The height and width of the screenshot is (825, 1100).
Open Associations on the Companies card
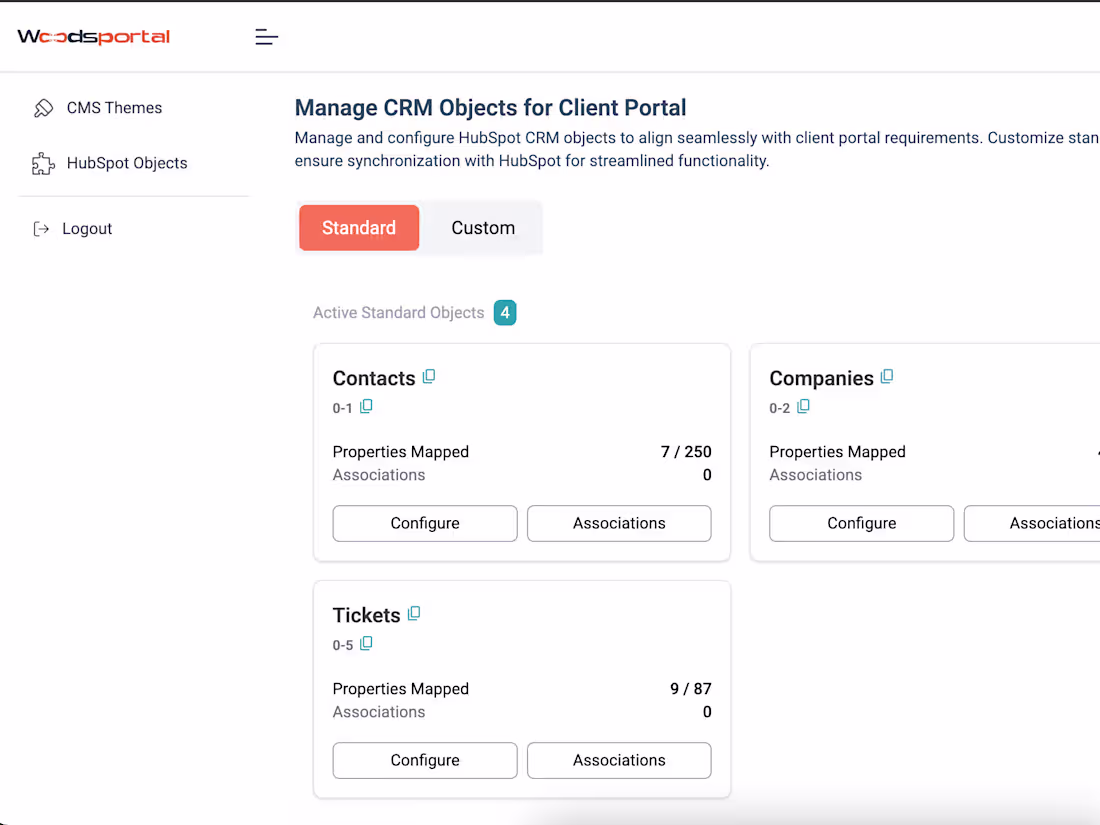click(x=1032, y=523)
